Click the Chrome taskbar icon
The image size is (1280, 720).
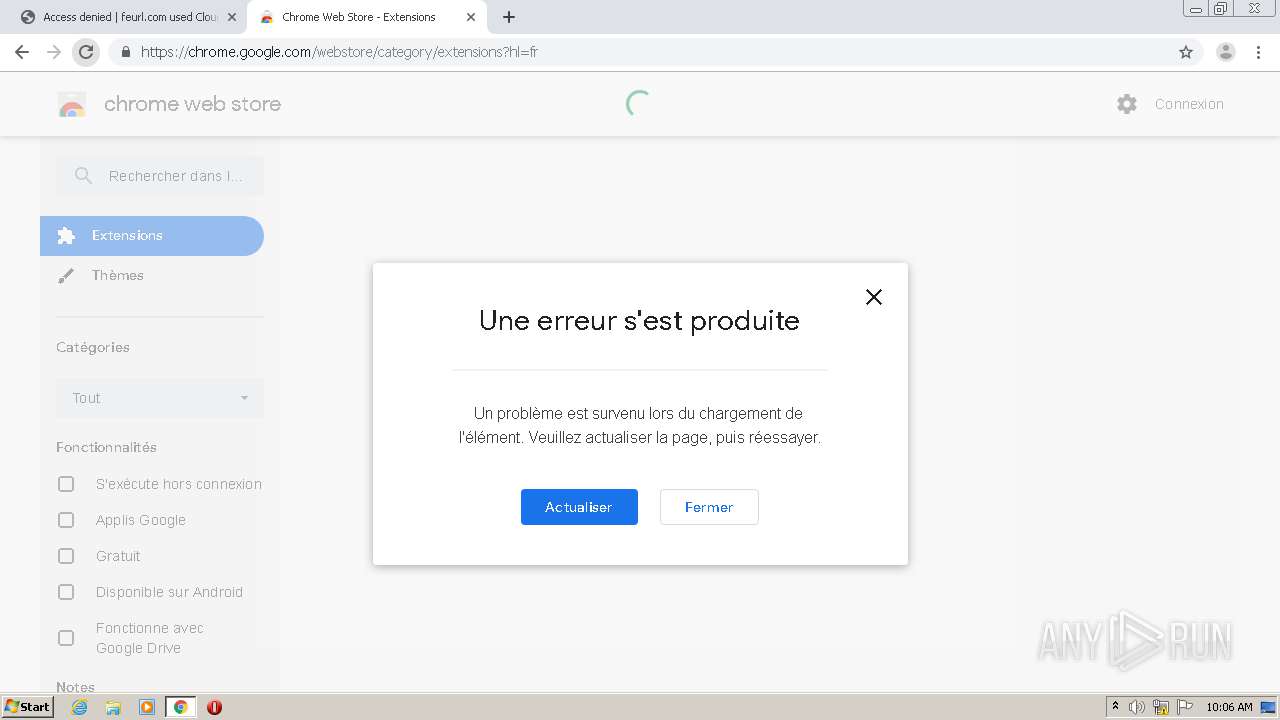[181, 707]
